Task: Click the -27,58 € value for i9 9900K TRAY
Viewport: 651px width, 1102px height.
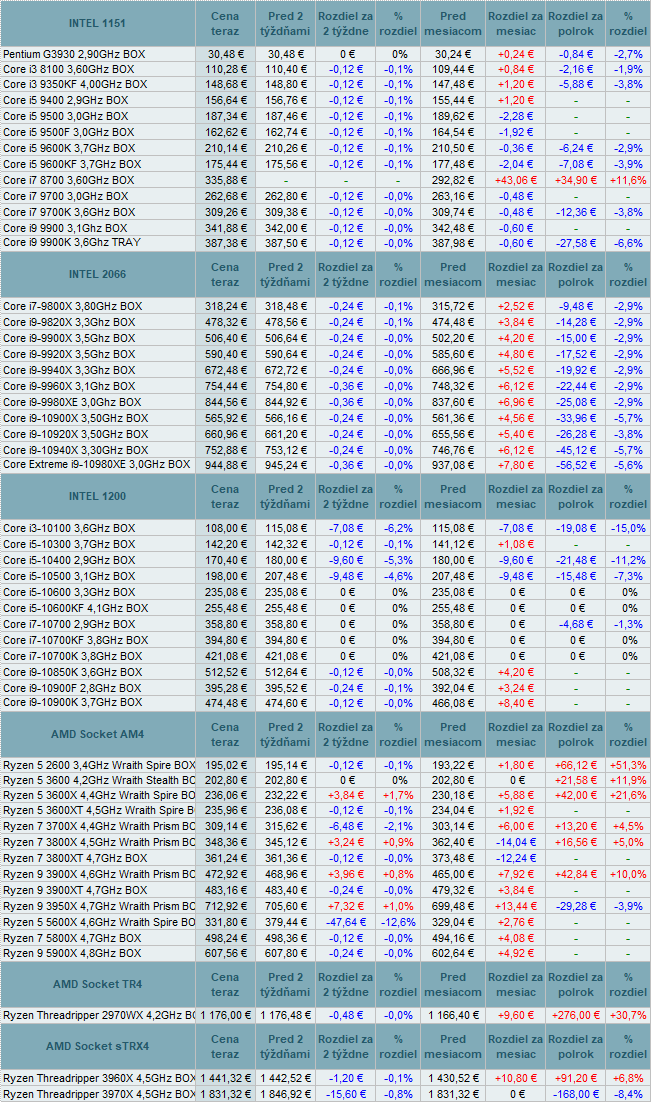Action: (576, 243)
